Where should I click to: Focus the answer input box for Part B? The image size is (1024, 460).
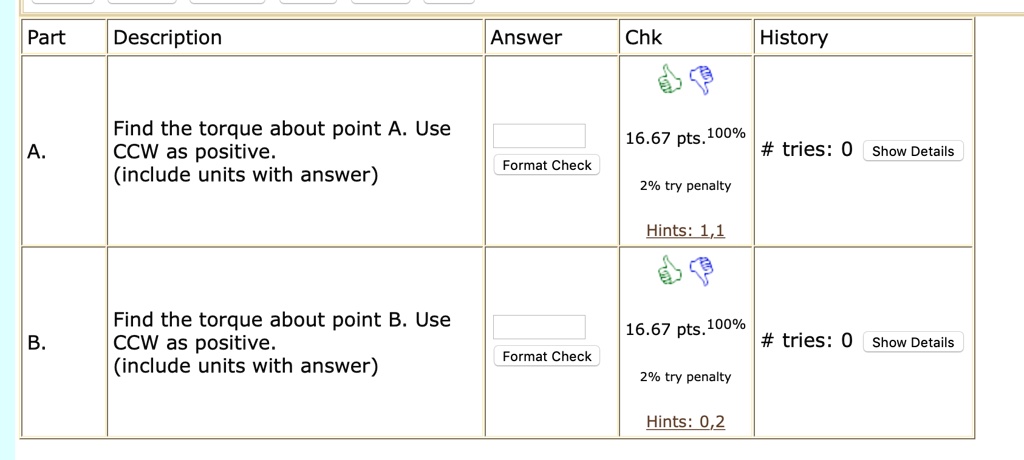[539, 327]
